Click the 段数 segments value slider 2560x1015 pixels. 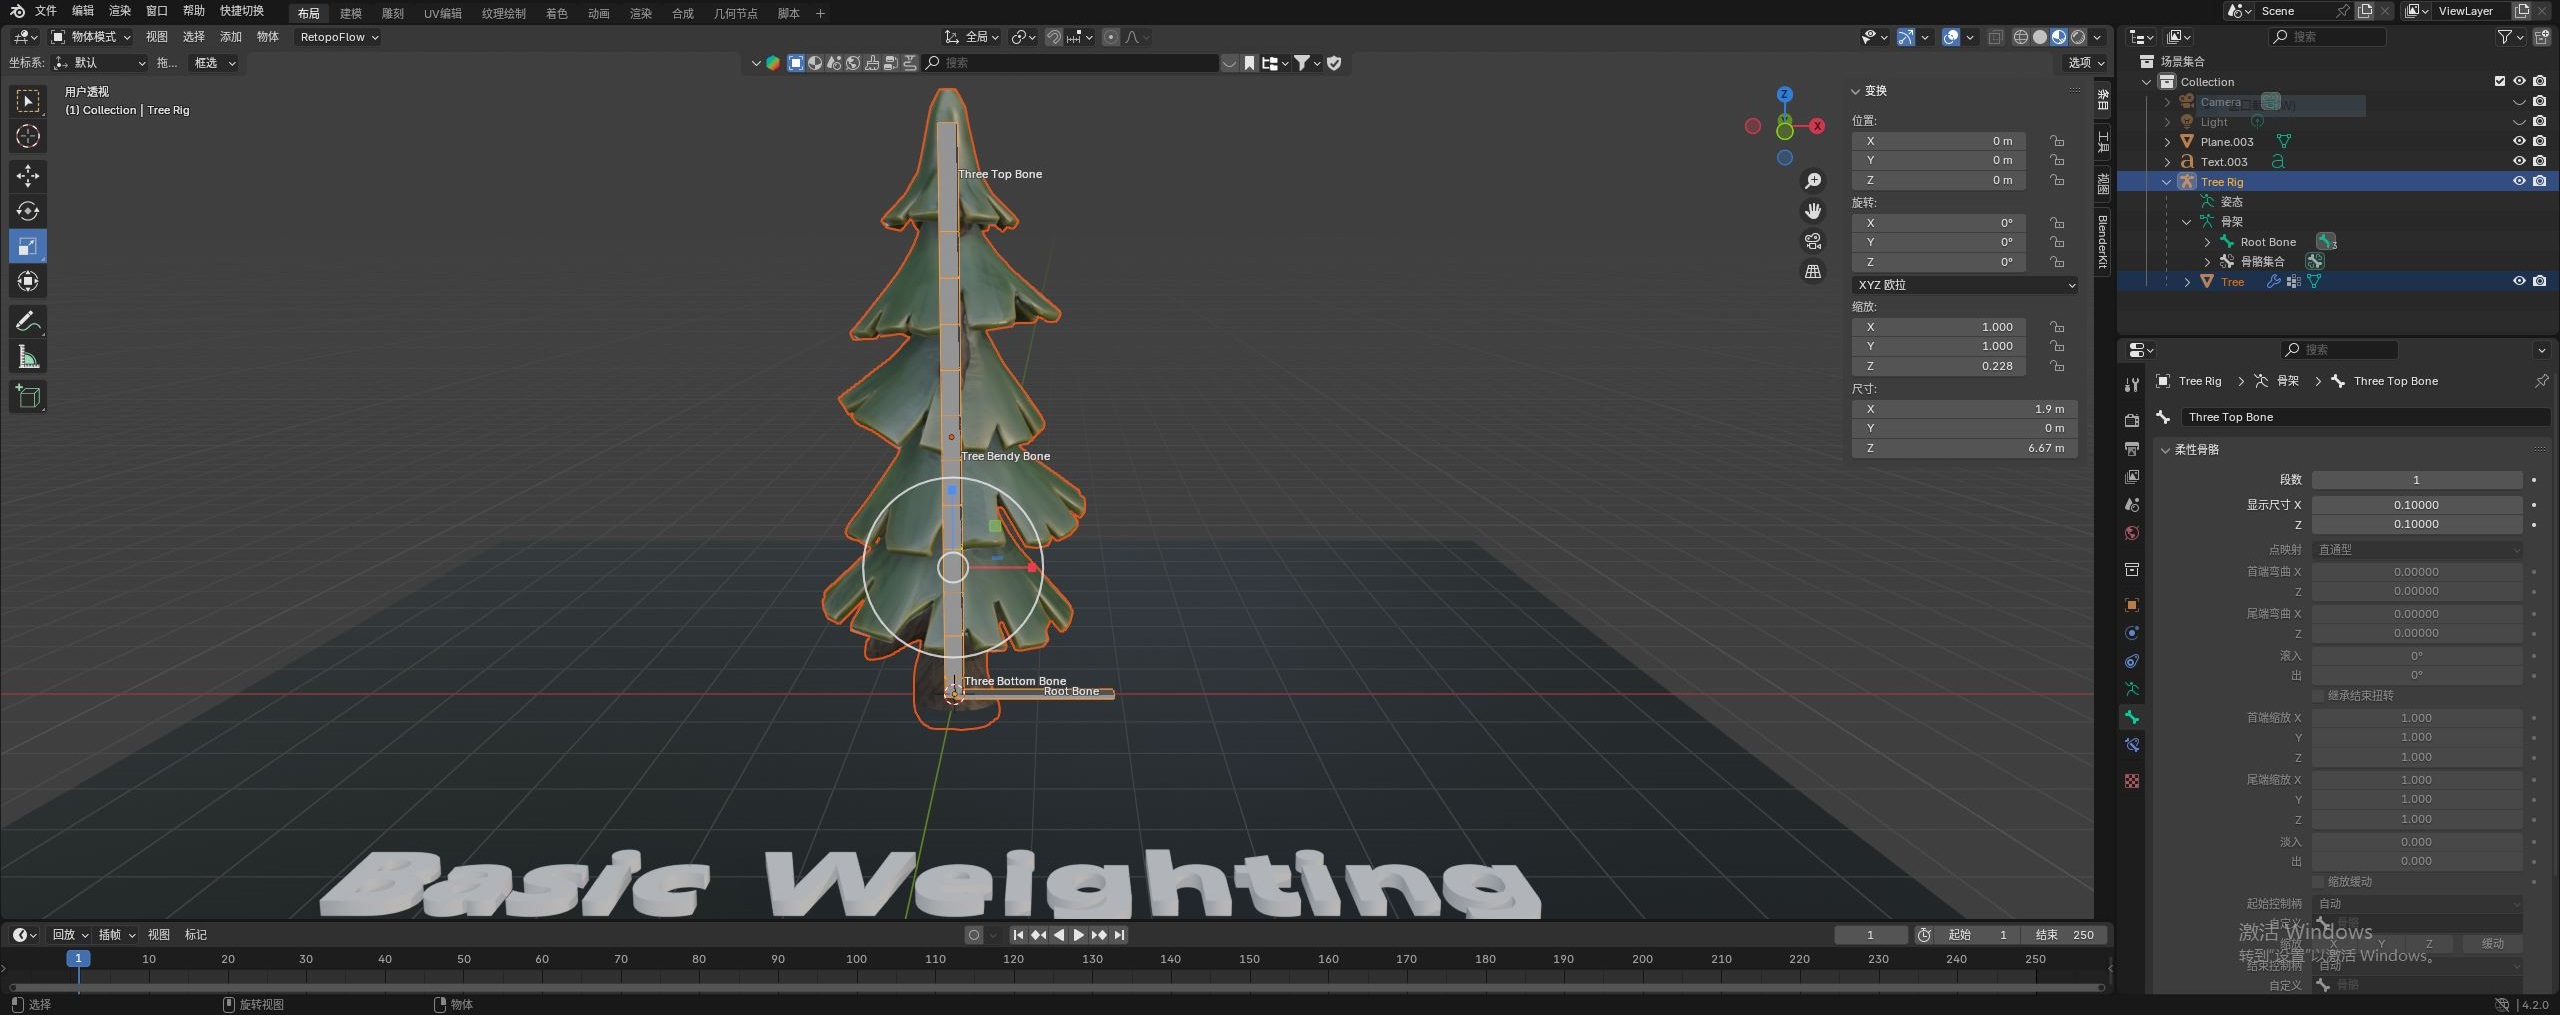[x=2415, y=480]
